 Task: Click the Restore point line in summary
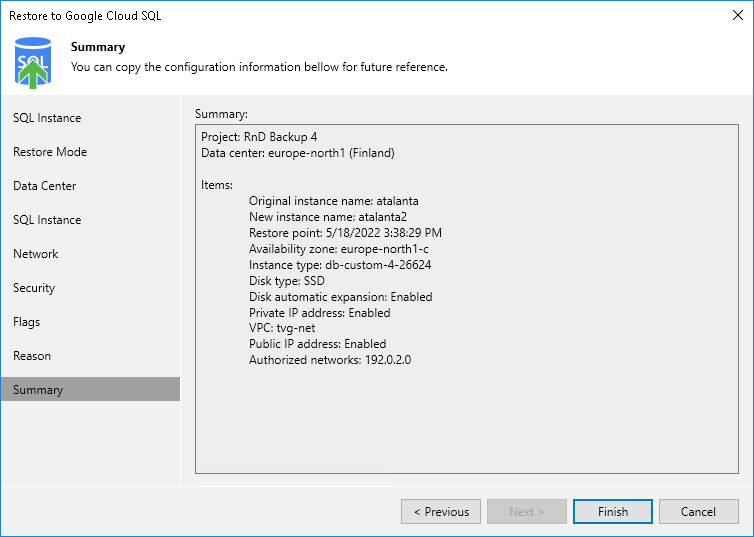point(345,234)
